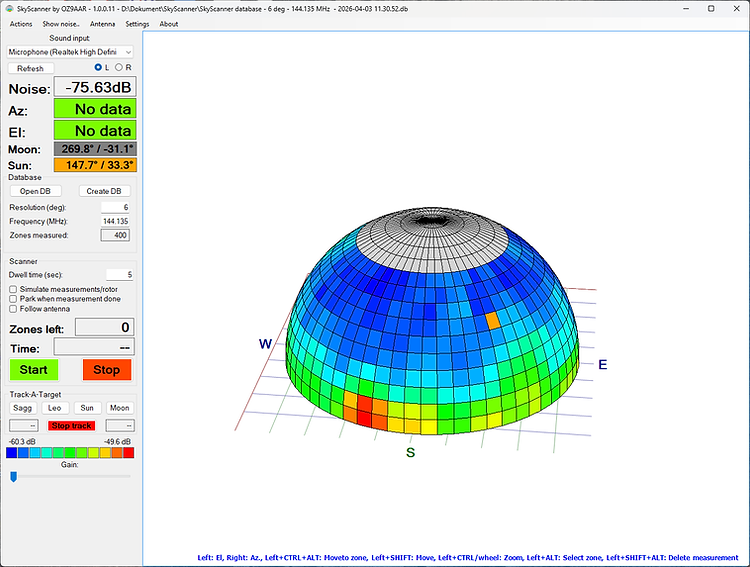
Task: Click the Stop track button
Action: [72, 425]
